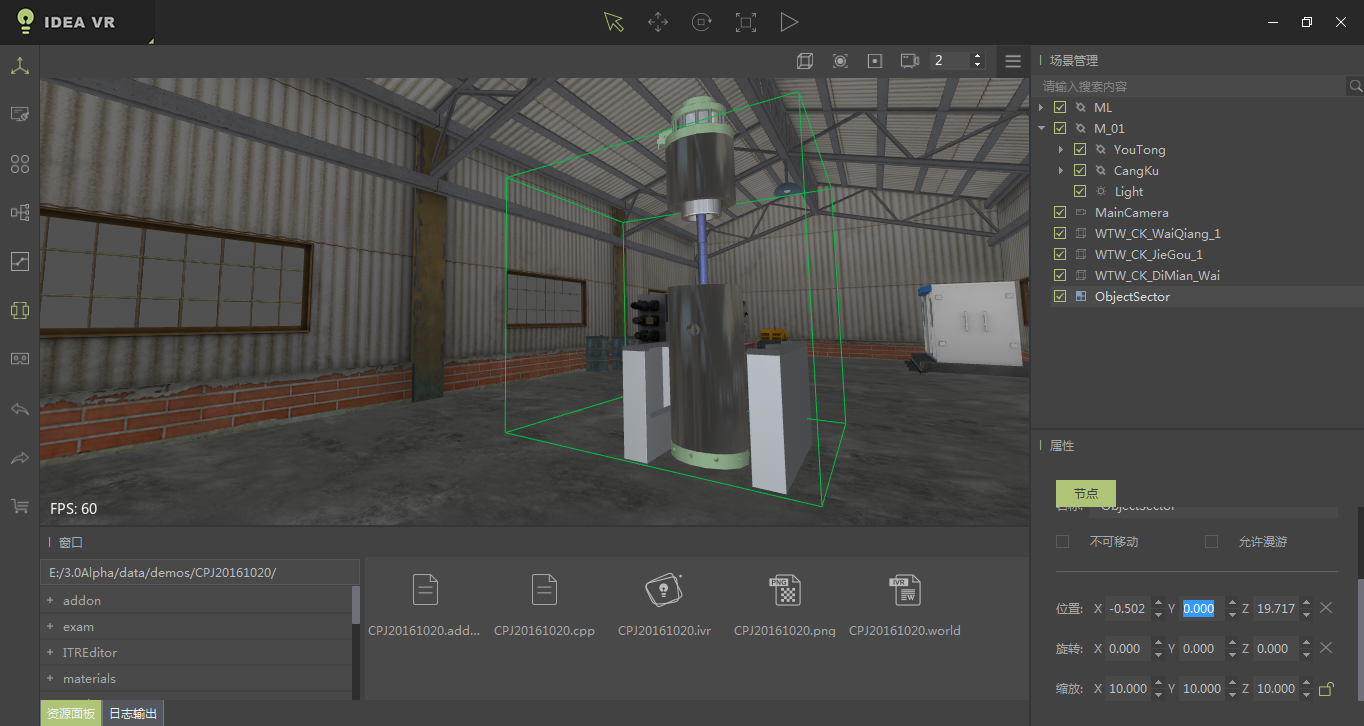The width and height of the screenshot is (1364, 726).
Task: Open the camera view icon above the viewport
Action: click(908, 60)
